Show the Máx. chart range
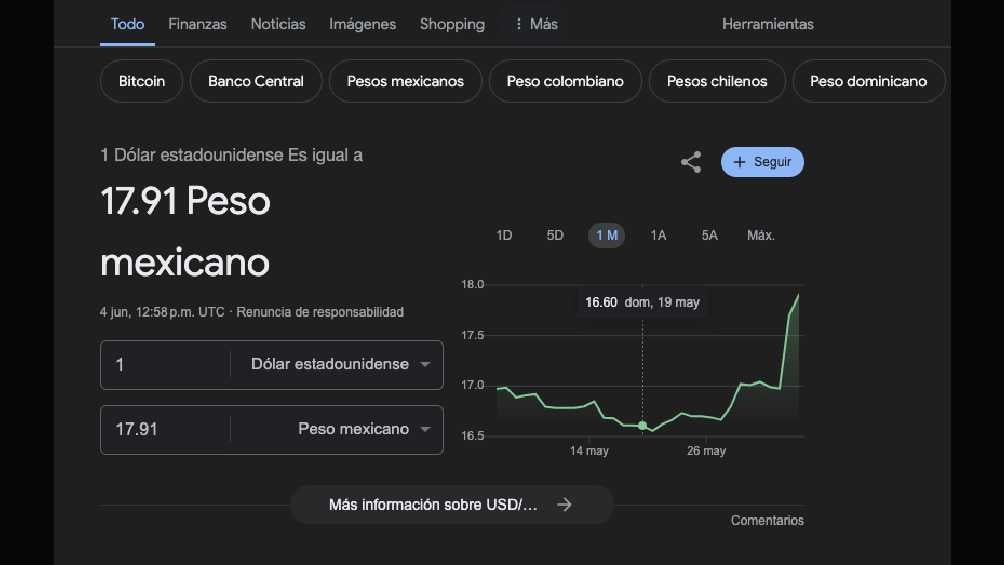The width and height of the screenshot is (1004, 565). 760,235
